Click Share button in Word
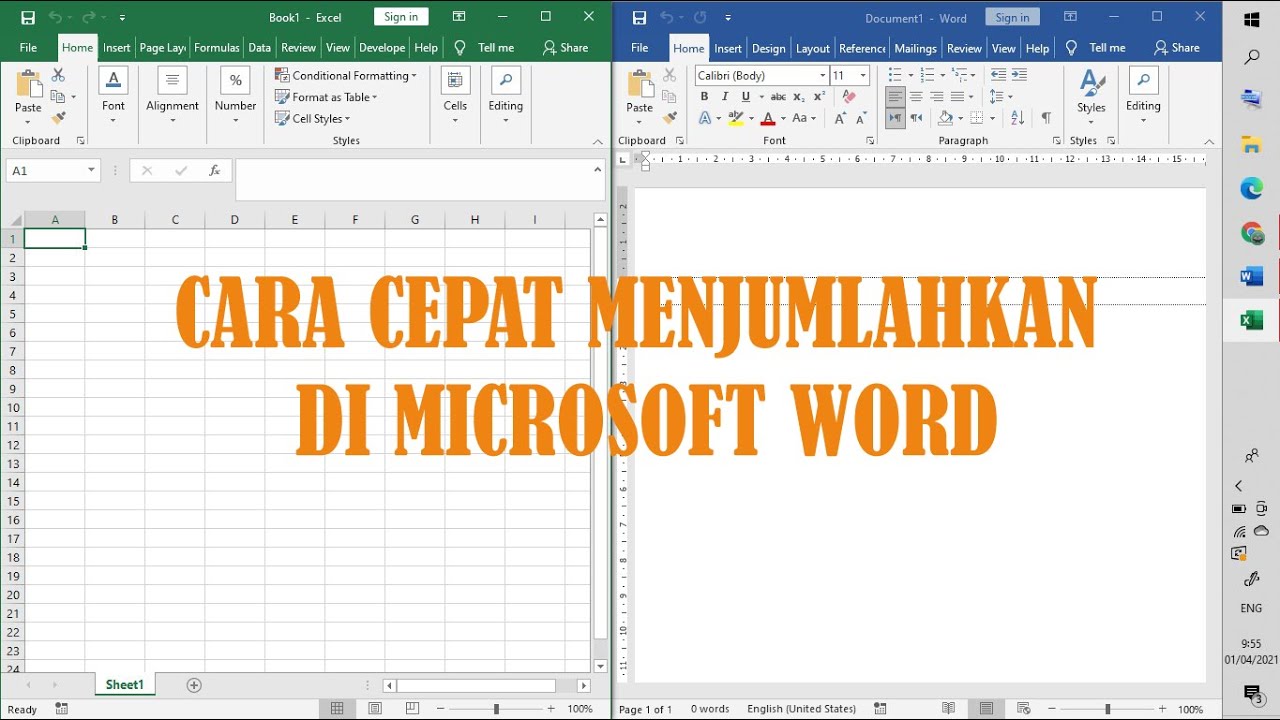Screen dimensions: 1280x720 point(1176,48)
